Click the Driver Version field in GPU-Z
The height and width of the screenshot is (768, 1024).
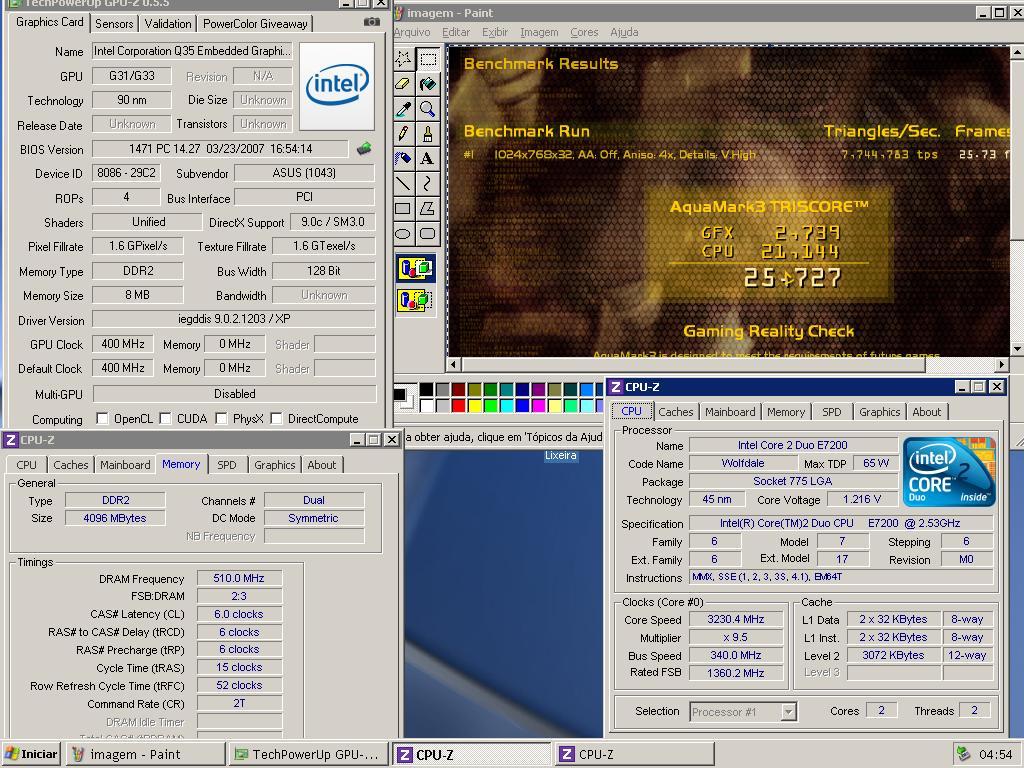click(x=234, y=319)
